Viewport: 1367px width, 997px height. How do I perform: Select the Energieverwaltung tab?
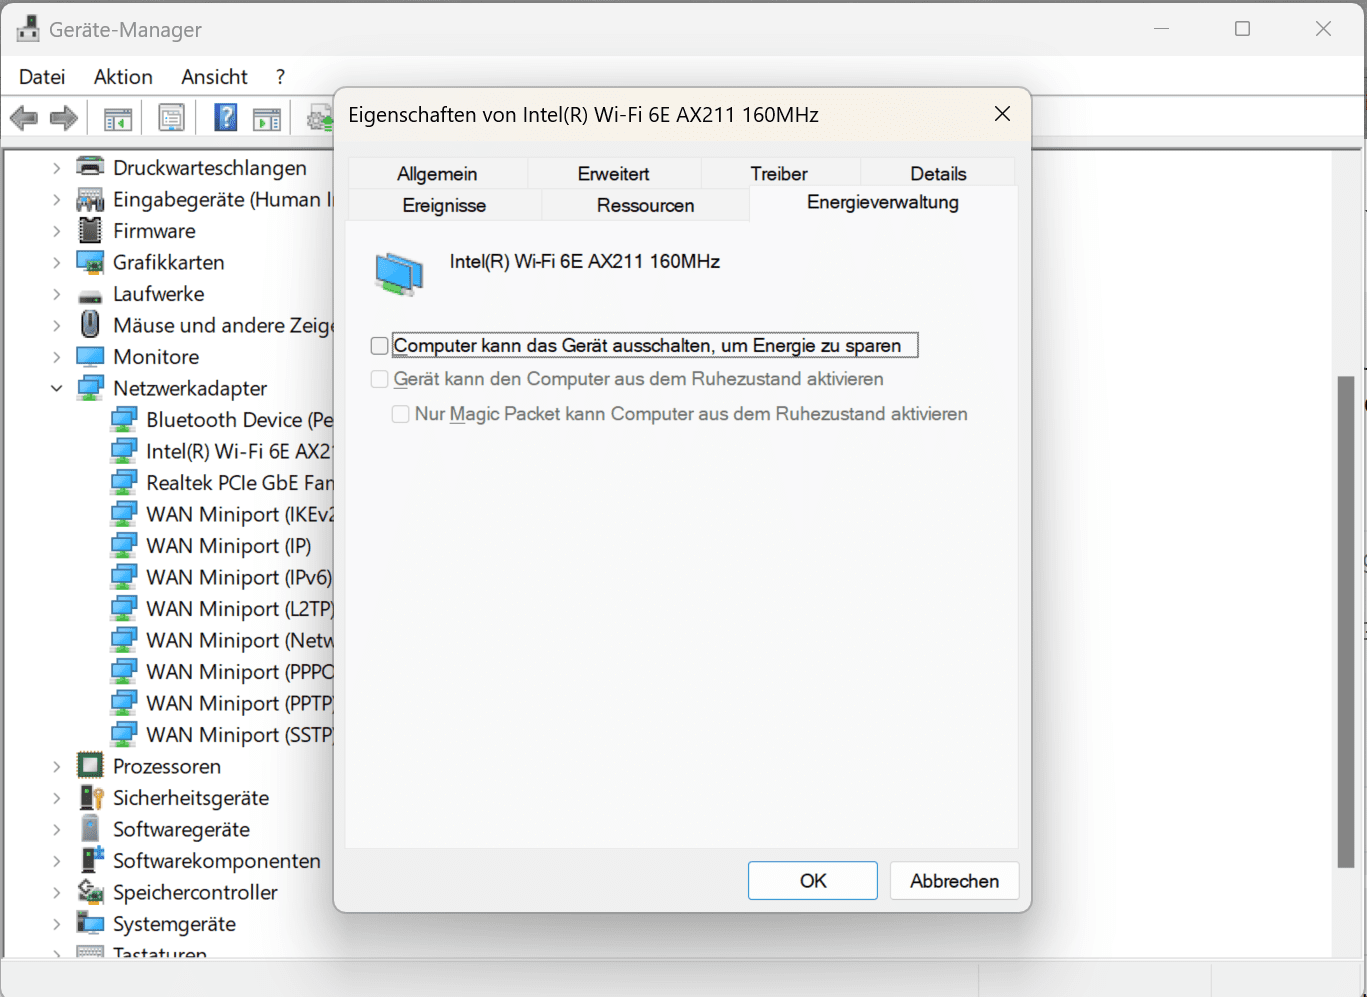[883, 203]
